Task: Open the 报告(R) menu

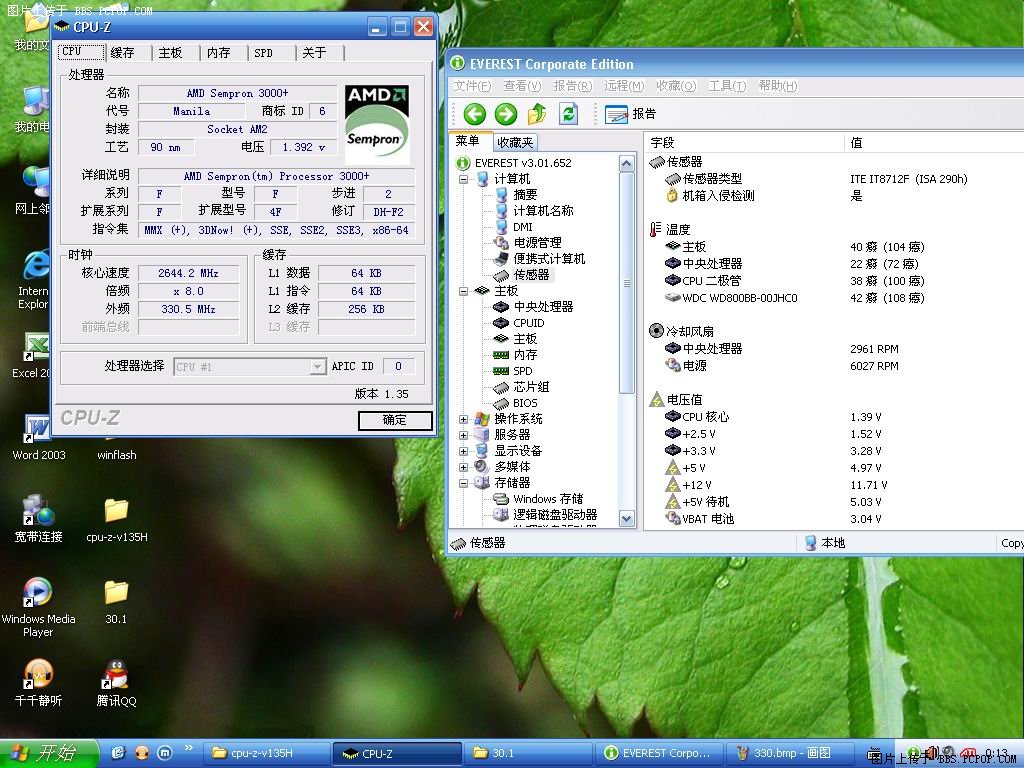Action: (572, 86)
